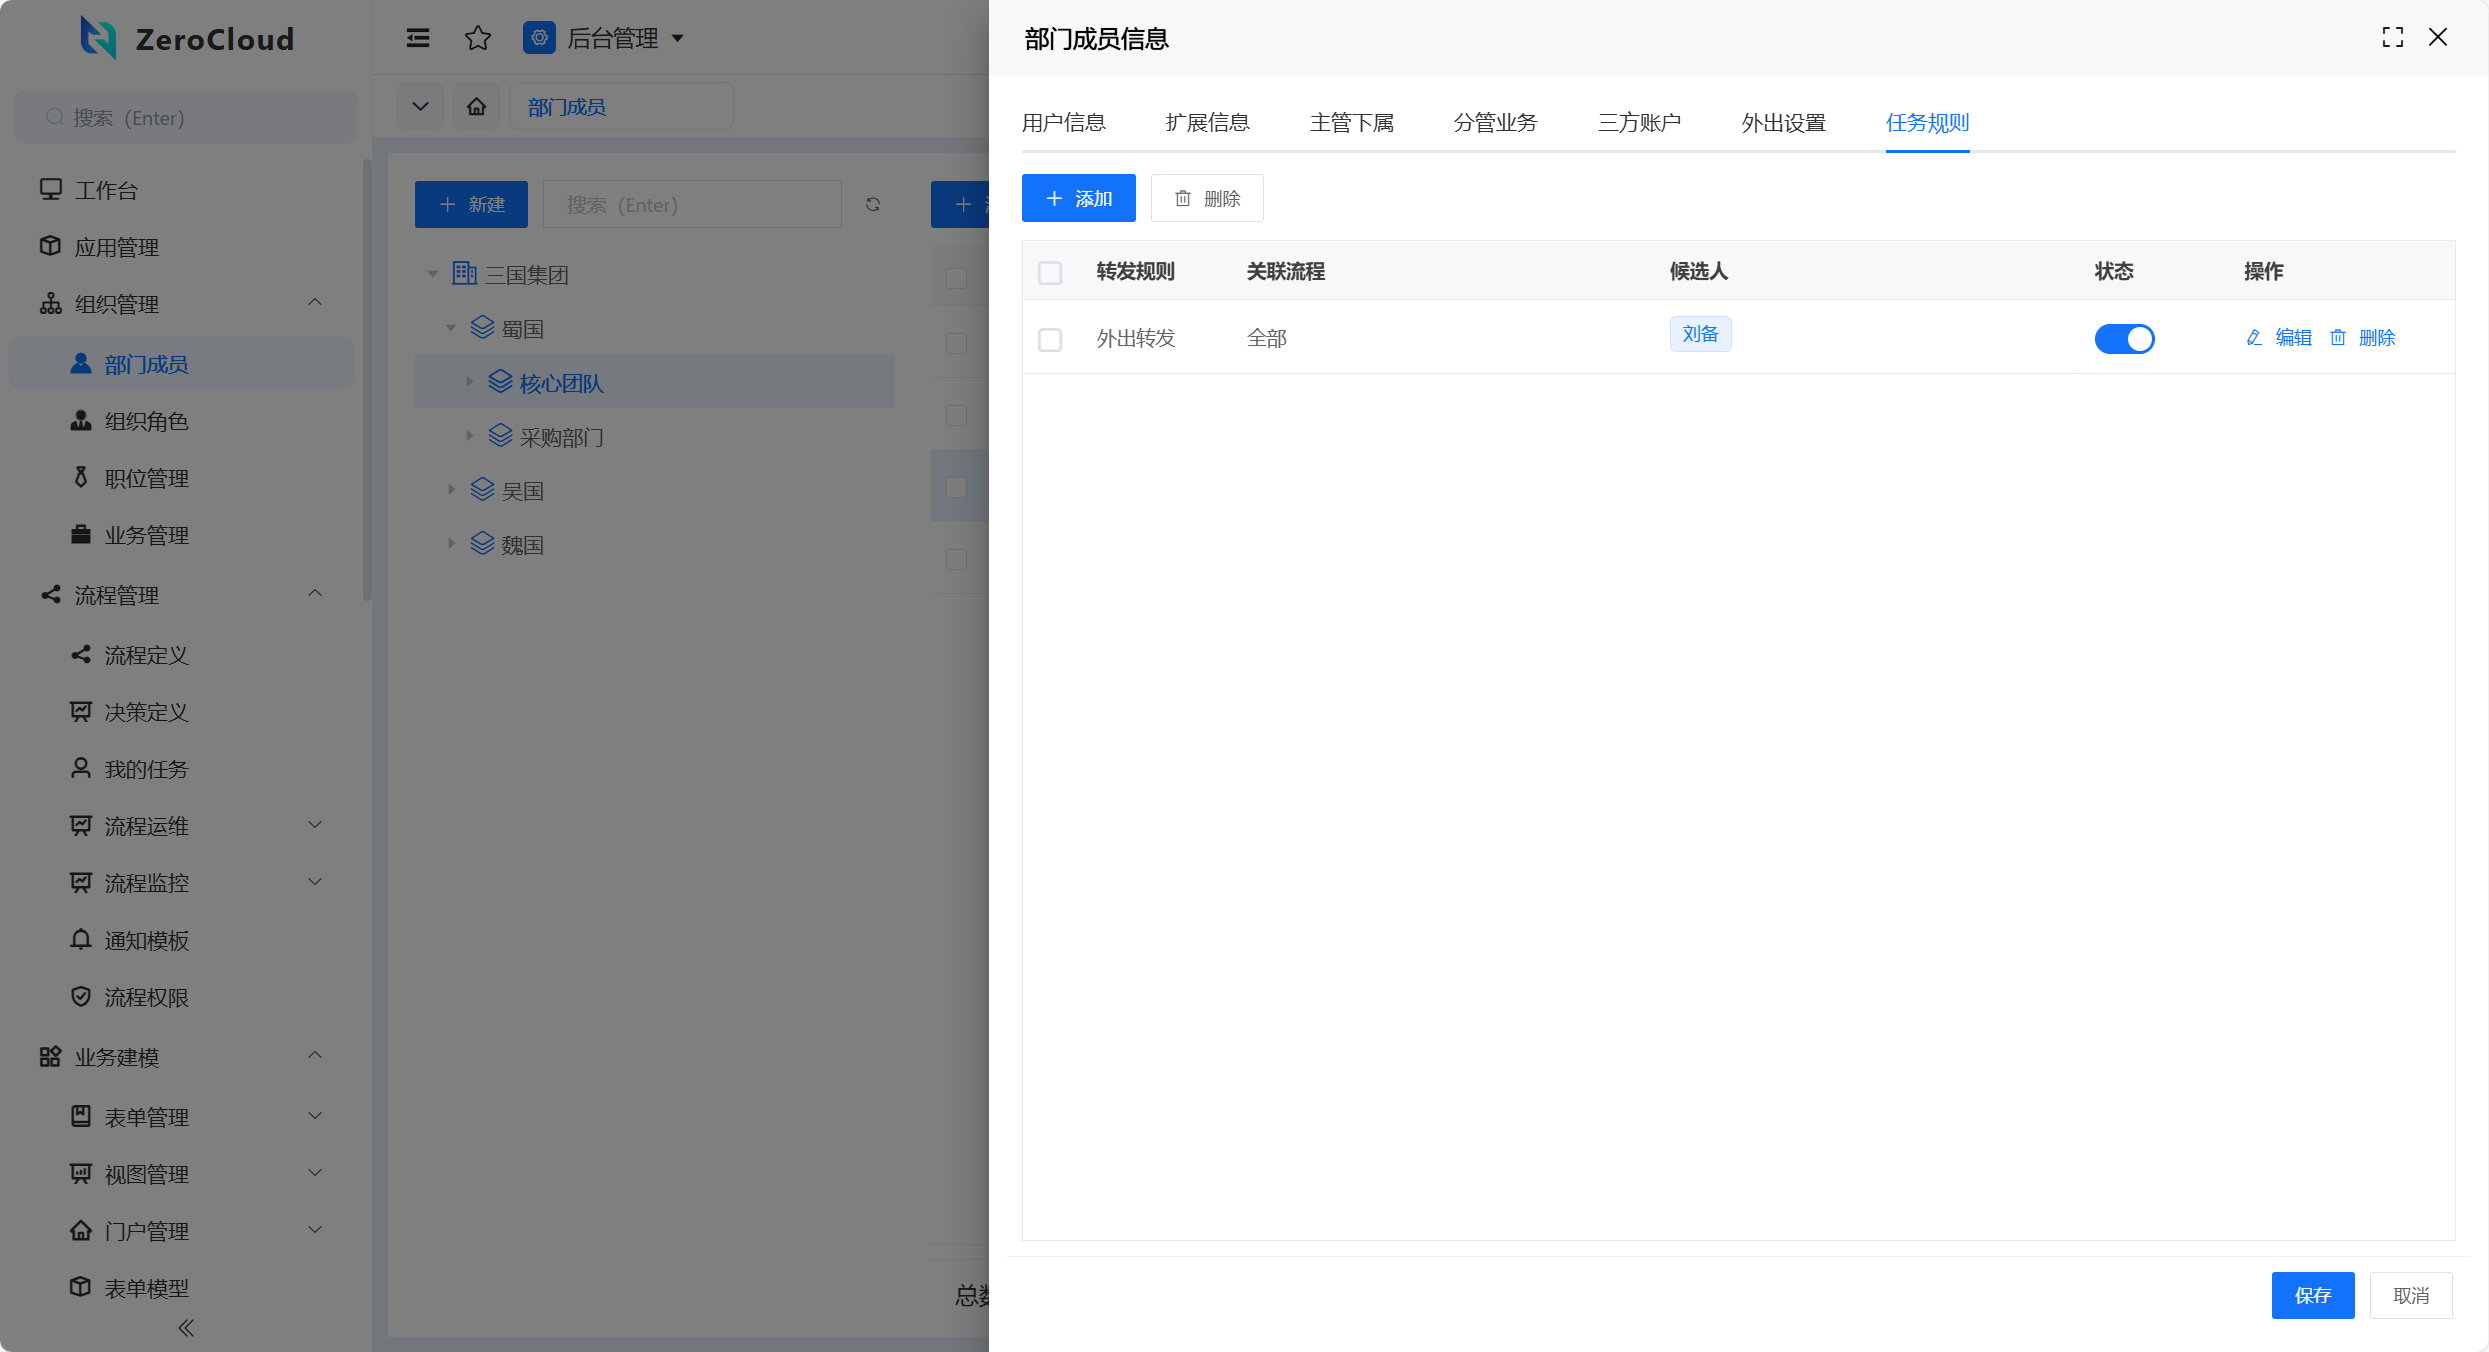Click the 刘备 candidate tag
This screenshot has height=1352, width=2489.
(1700, 334)
